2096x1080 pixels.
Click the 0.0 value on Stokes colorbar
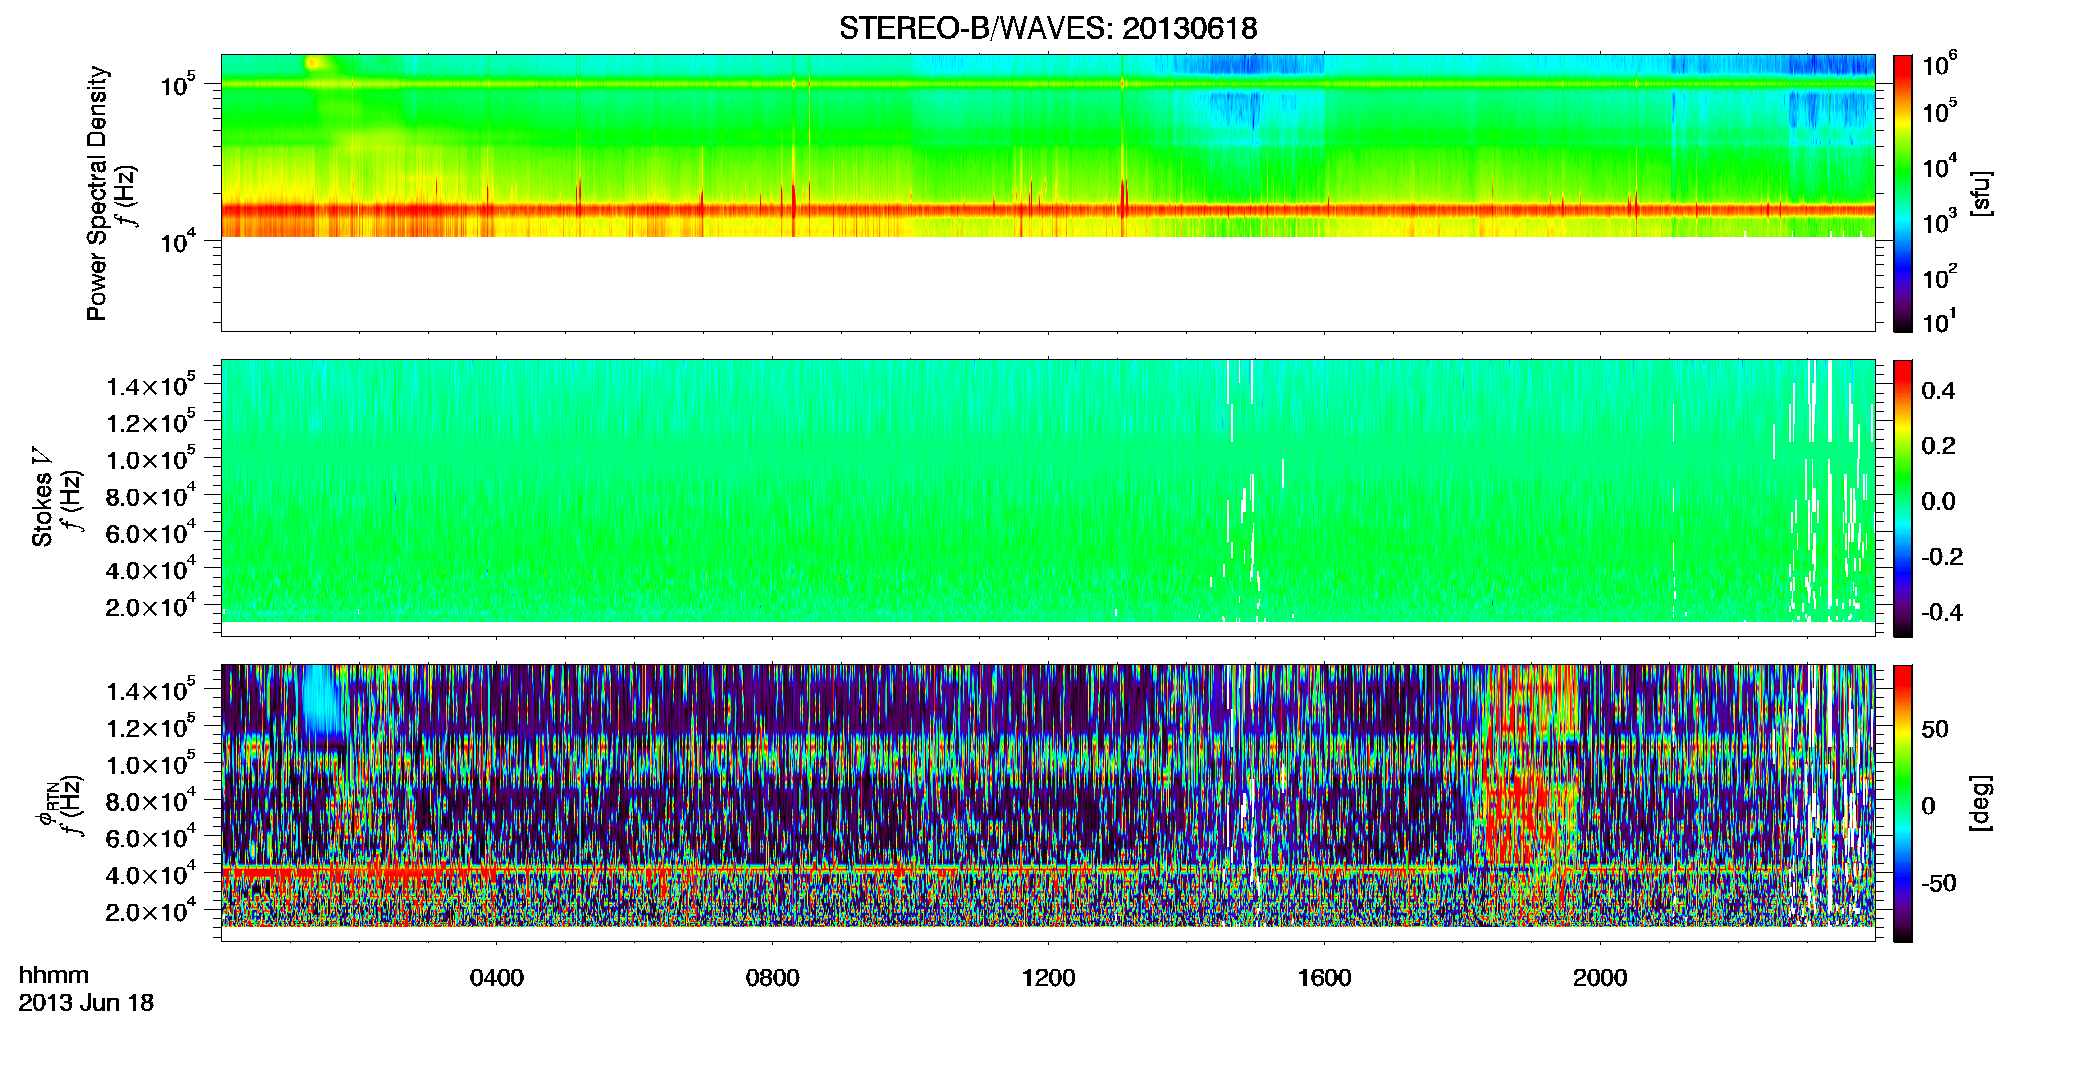click(x=1938, y=501)
